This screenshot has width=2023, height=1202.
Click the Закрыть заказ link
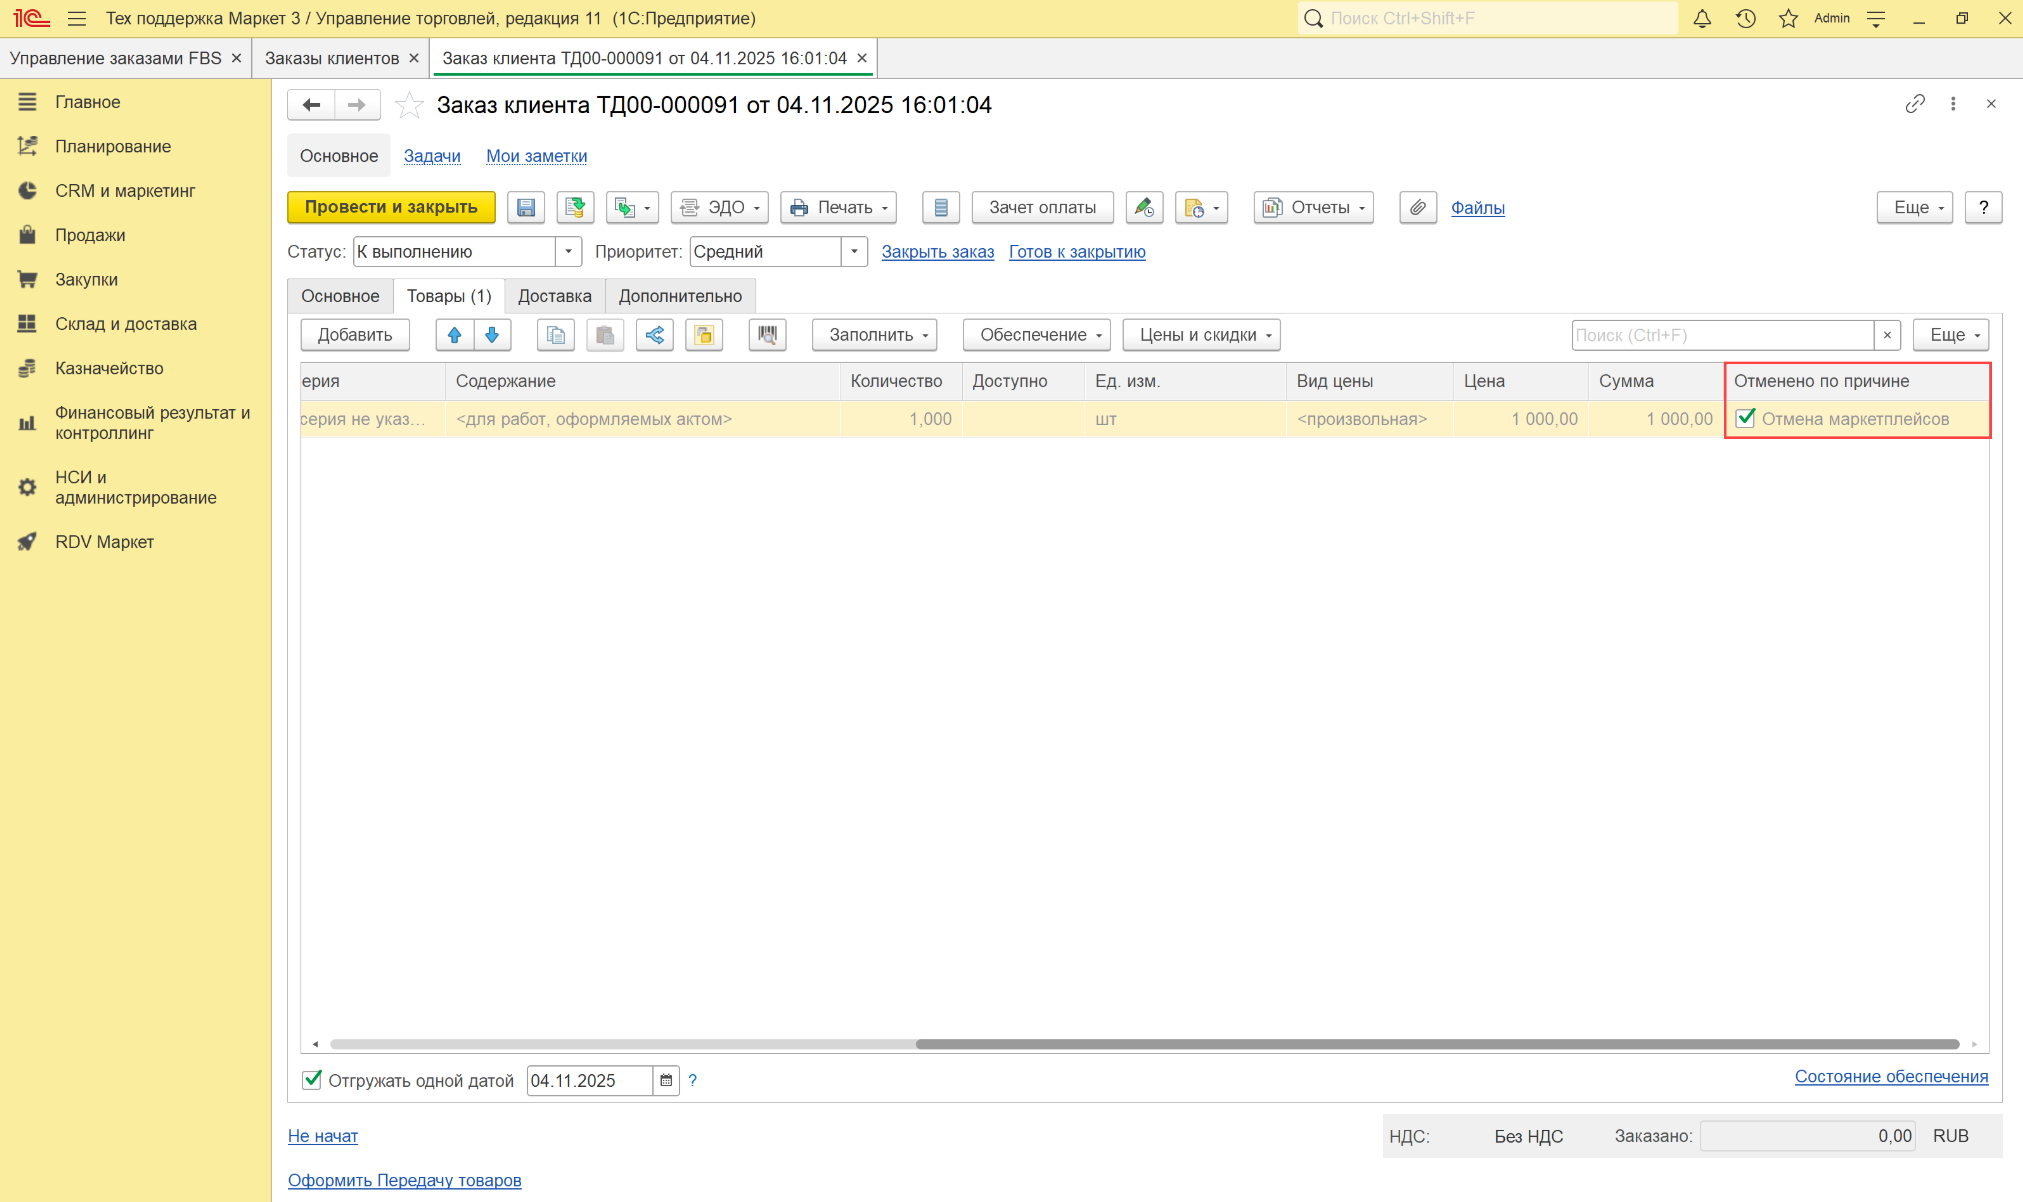(x=937, y=252)
